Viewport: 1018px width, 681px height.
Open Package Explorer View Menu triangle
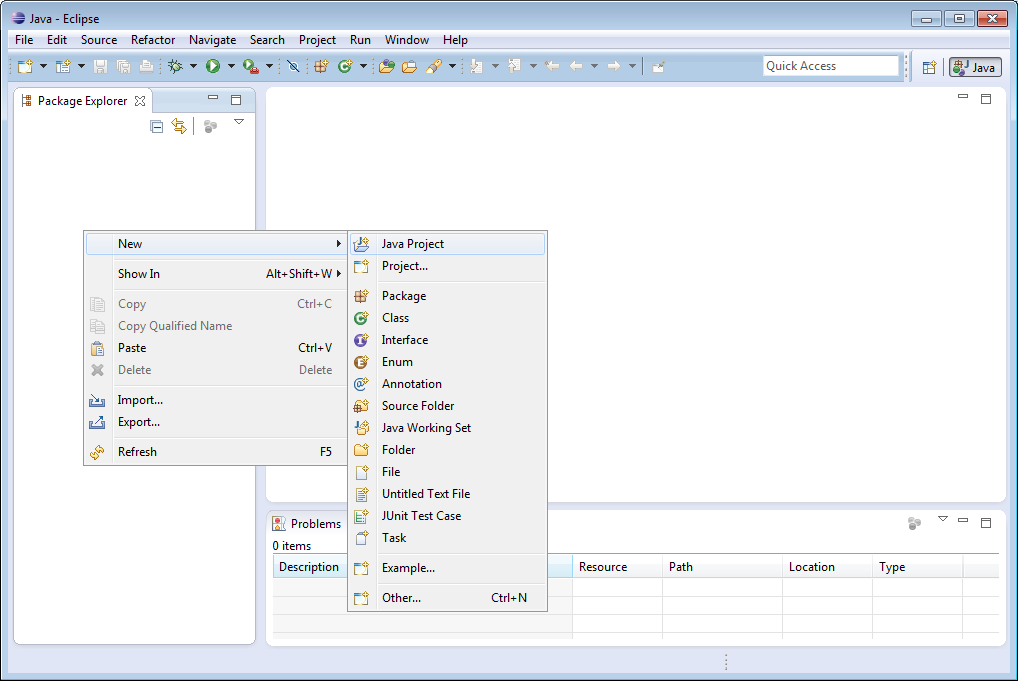[x=239, y=122]
